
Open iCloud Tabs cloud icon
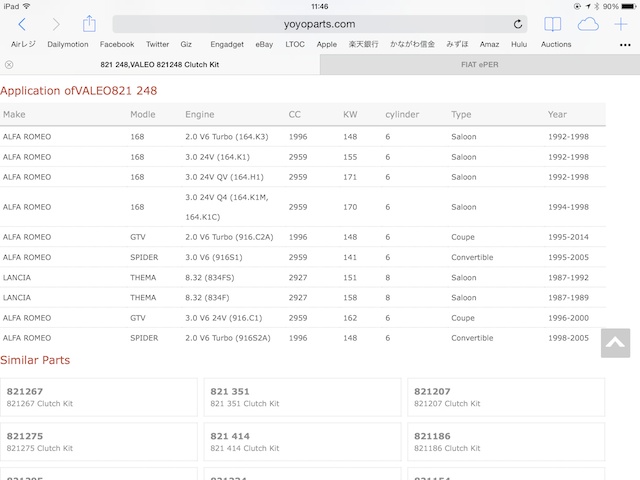[x=588, y=24]
